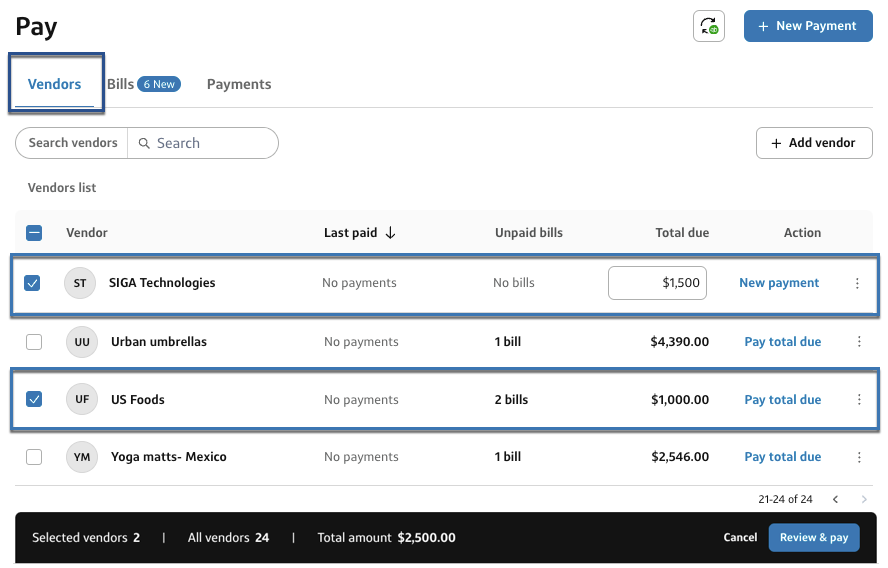Screen dimensions: 888x568
Task: Toggle the select-all vendors header checkbox
Action: pos(34,233)
